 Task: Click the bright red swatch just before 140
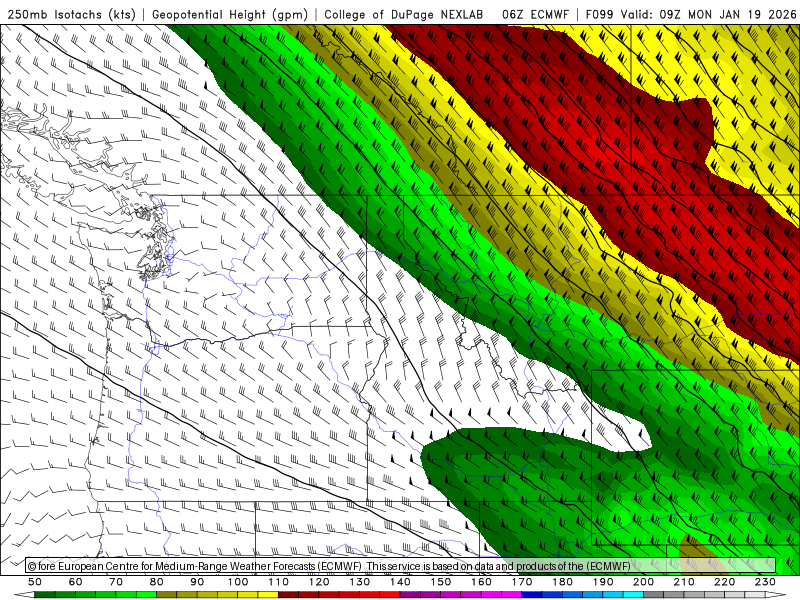[390, 595]
